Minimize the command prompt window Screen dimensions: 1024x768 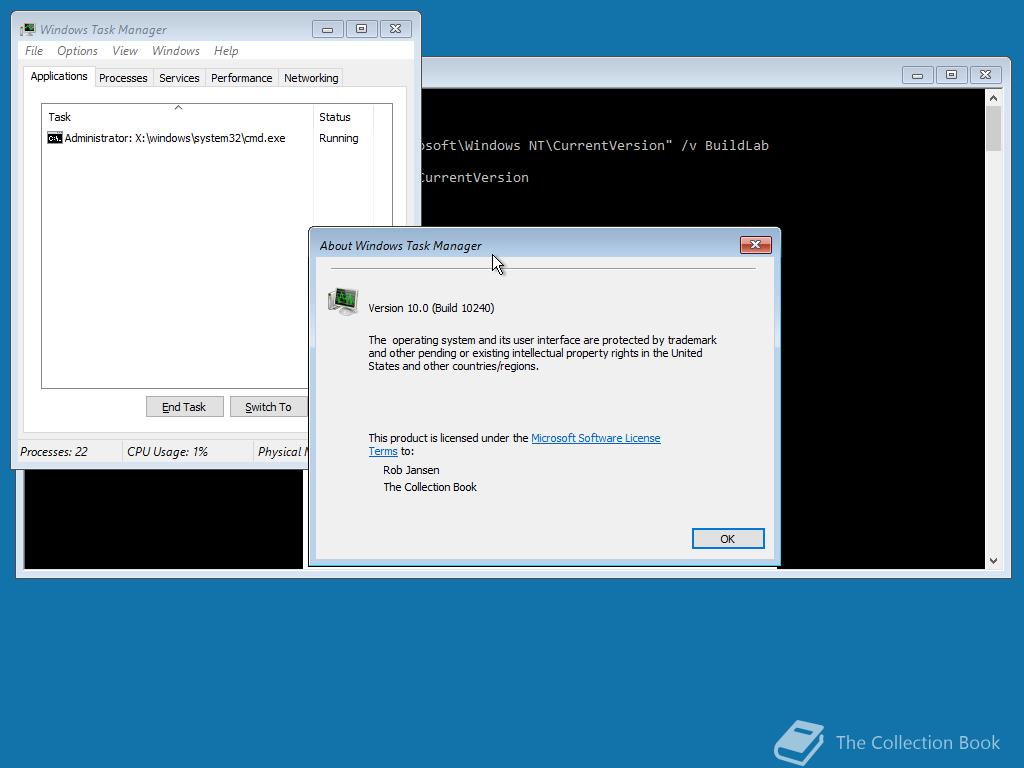pyautogui.click(x=918, y=75)
